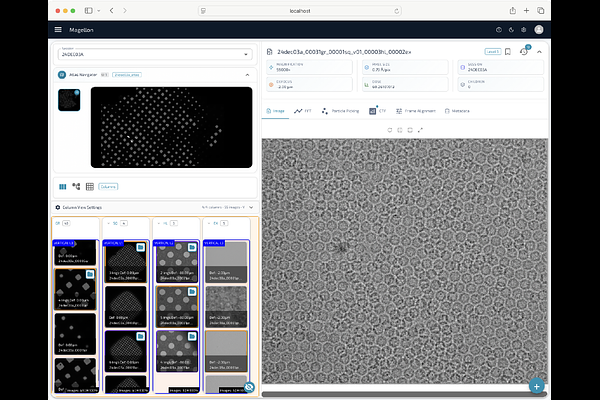Screen dimensions: 600x400
Task: Click the Columns chip label
Action: (108, 187)
